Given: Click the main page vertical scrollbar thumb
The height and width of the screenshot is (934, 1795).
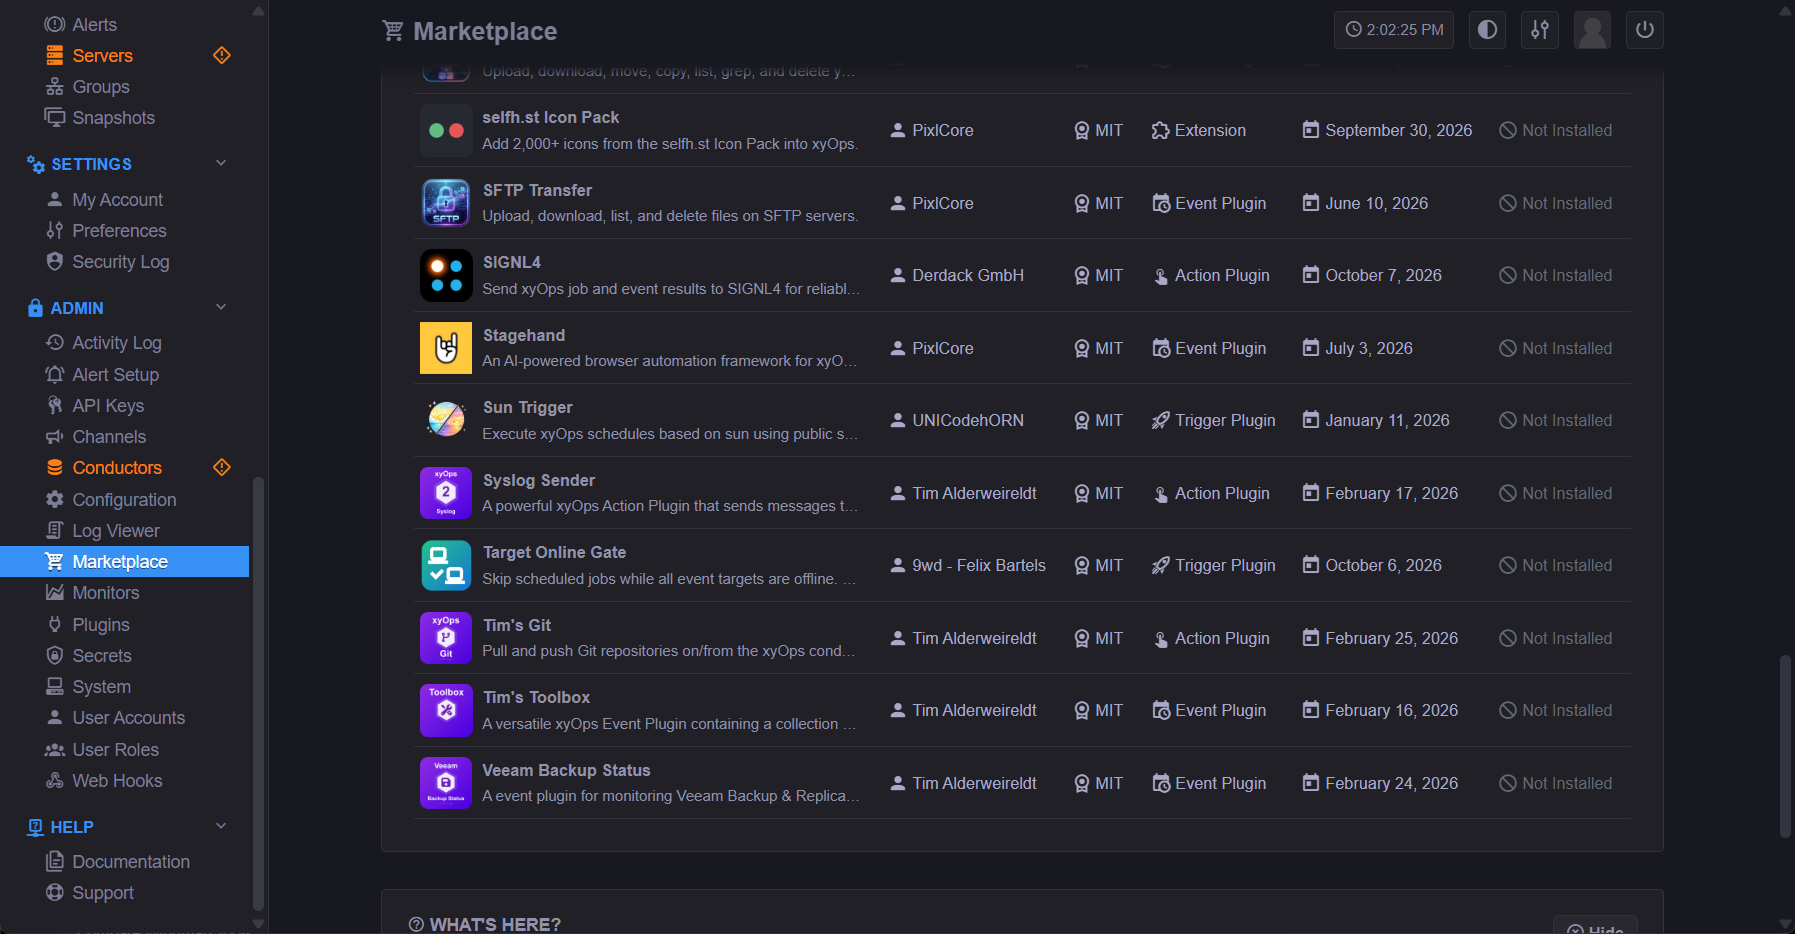Looking at the screenshot, I should tap(1785, 746).
